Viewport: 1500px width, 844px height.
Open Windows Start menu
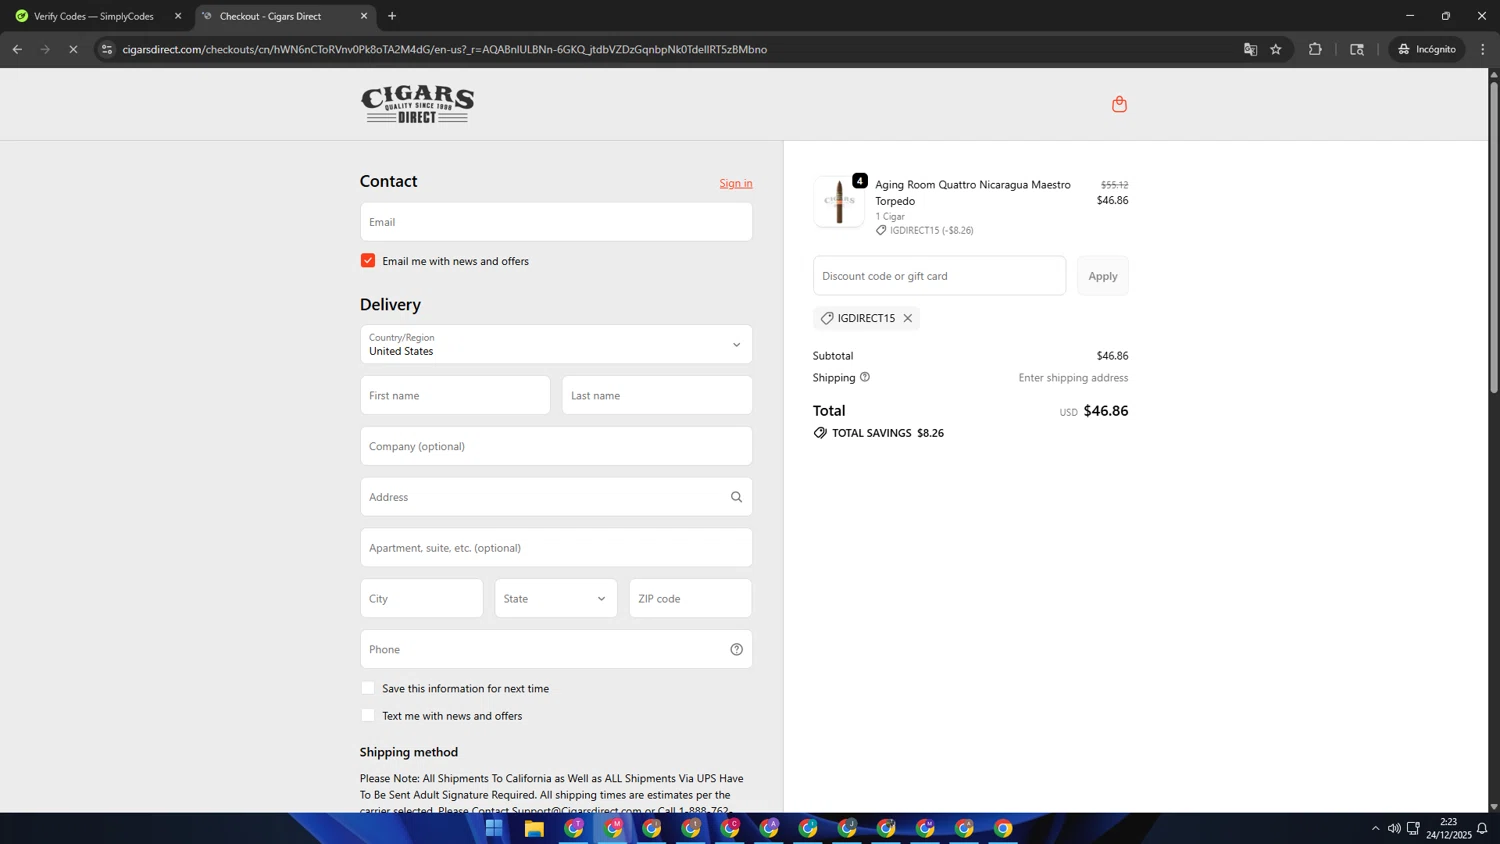point(494,828)
